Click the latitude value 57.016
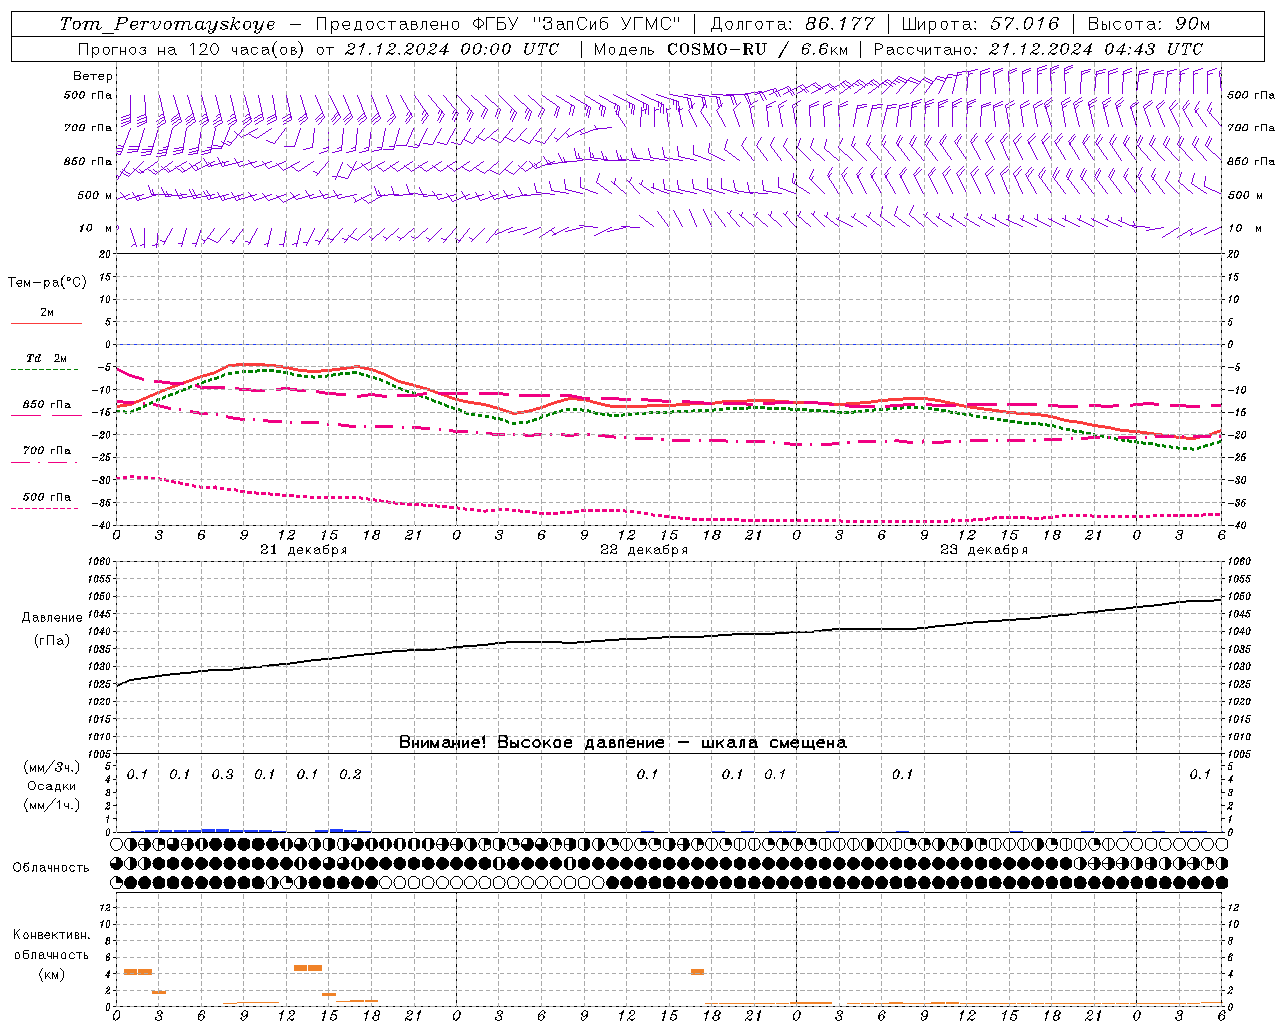The height and width of the screenshot is (1024, 1280). [x=1024, y=24]
